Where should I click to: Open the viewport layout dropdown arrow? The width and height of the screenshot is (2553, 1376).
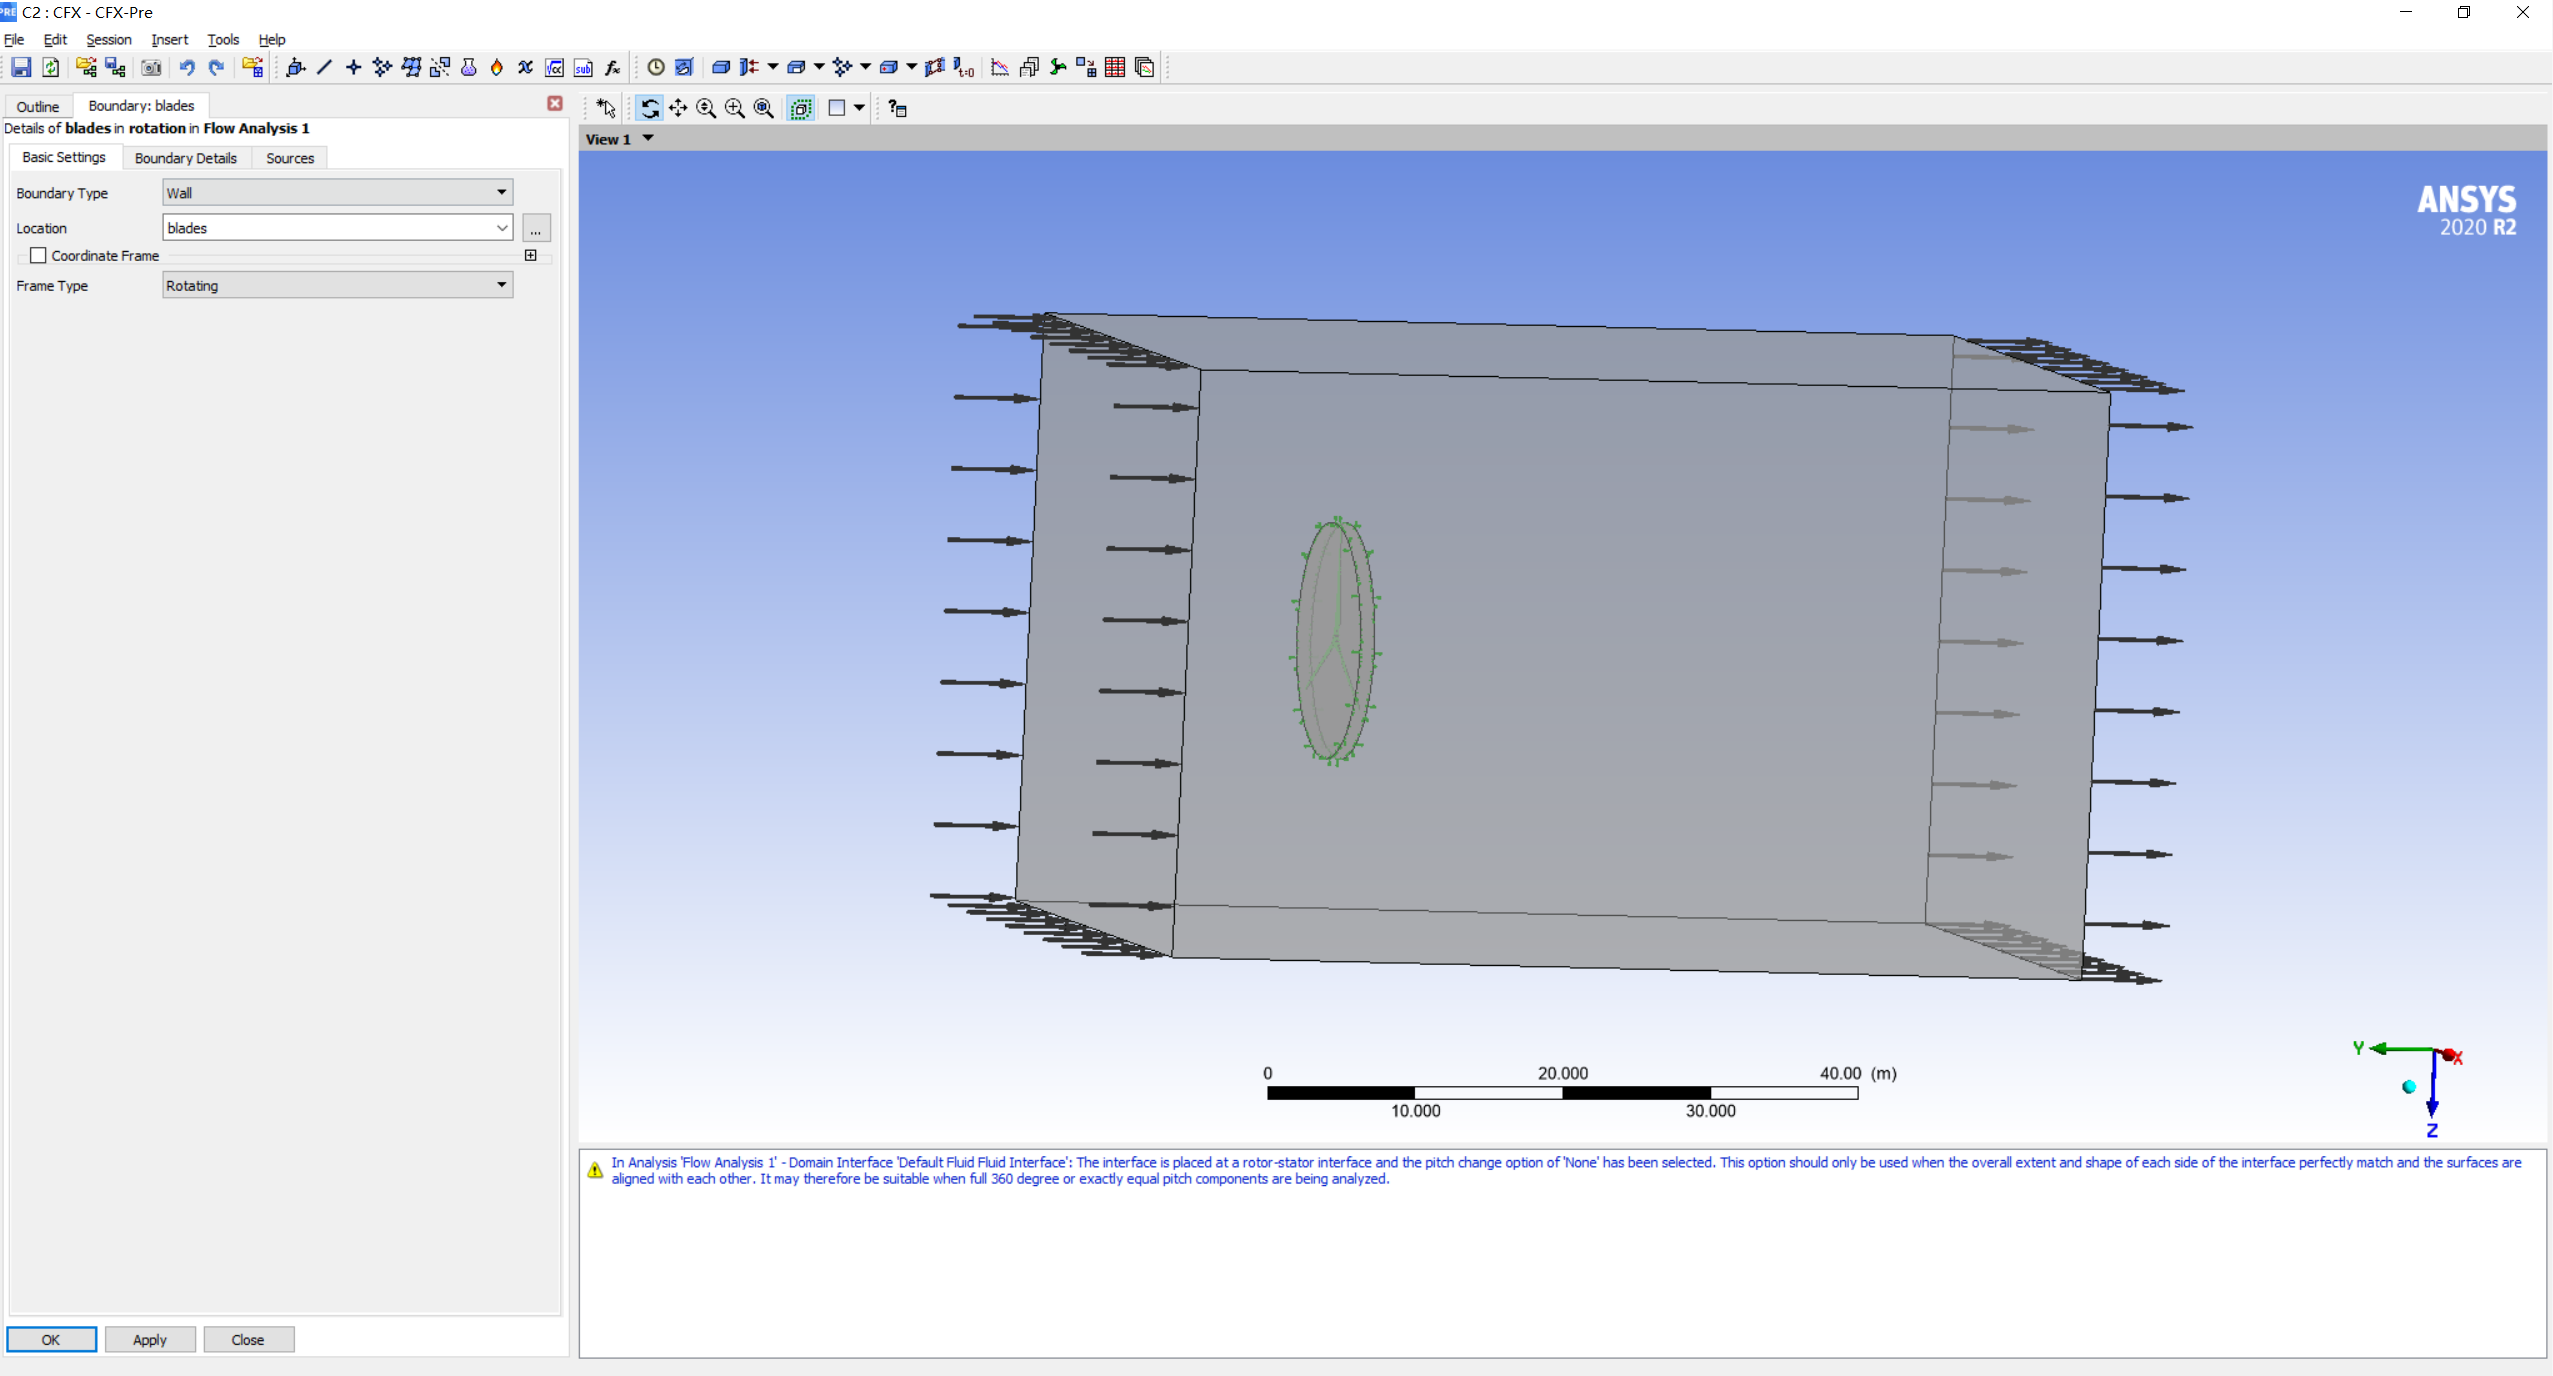tap(859, 108)
